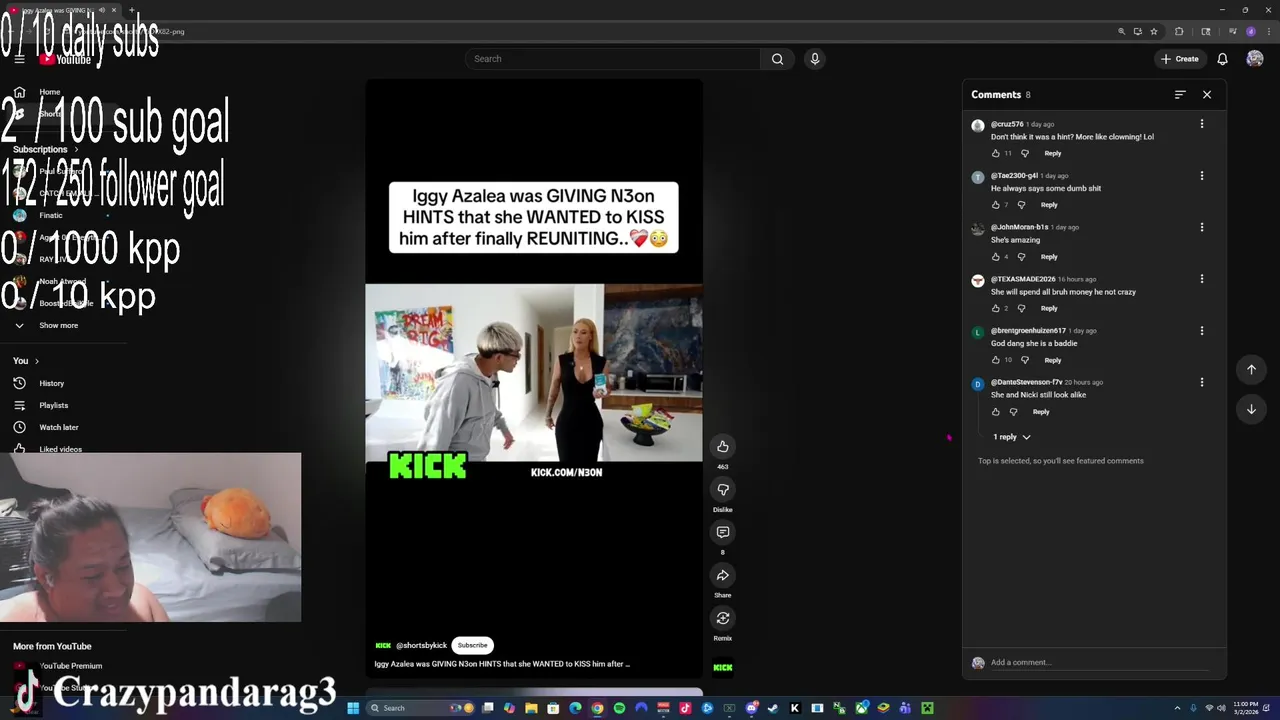The height and width of the screenshot is (720, 1280).
Task: Open options menu for @cruz576's comment
Action: click(1202, 124)
